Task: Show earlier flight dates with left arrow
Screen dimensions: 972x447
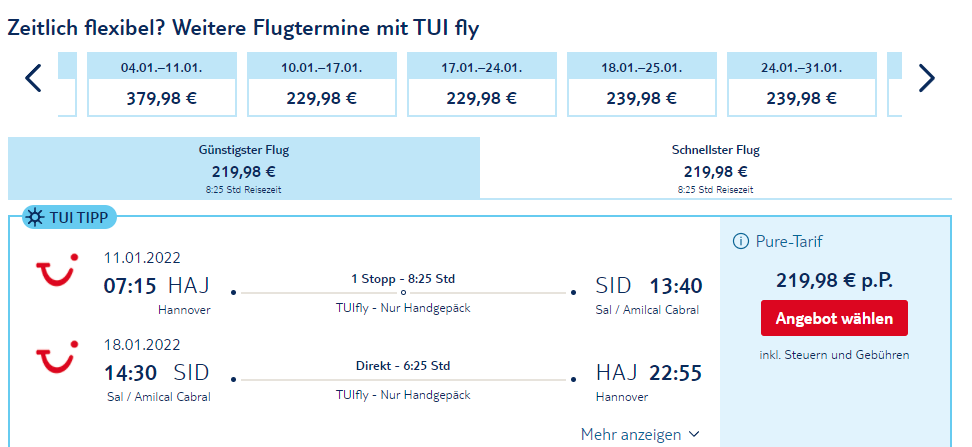Action: point(33,78)
